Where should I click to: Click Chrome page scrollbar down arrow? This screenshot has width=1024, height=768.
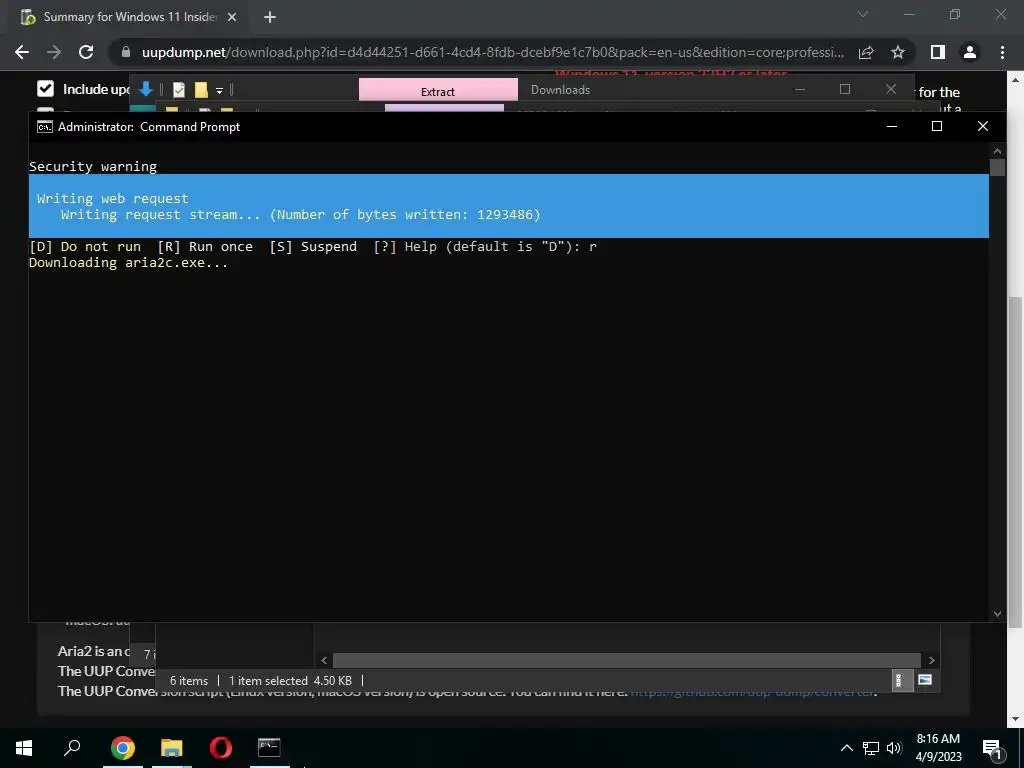point(1015,719)
